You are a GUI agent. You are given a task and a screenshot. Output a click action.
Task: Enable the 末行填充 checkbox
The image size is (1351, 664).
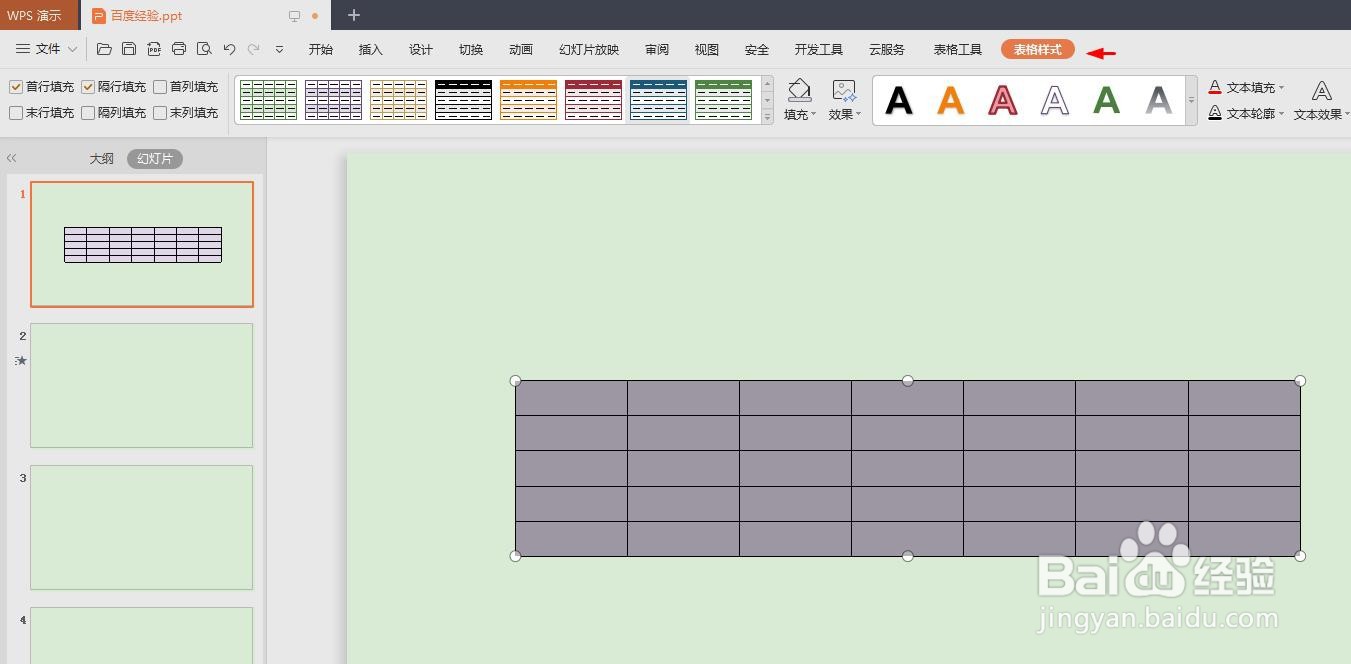16,113
